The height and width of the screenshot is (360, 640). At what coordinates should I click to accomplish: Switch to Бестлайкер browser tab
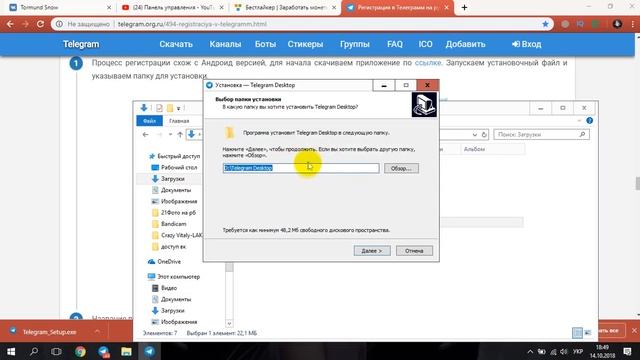(x=285, y=7)
